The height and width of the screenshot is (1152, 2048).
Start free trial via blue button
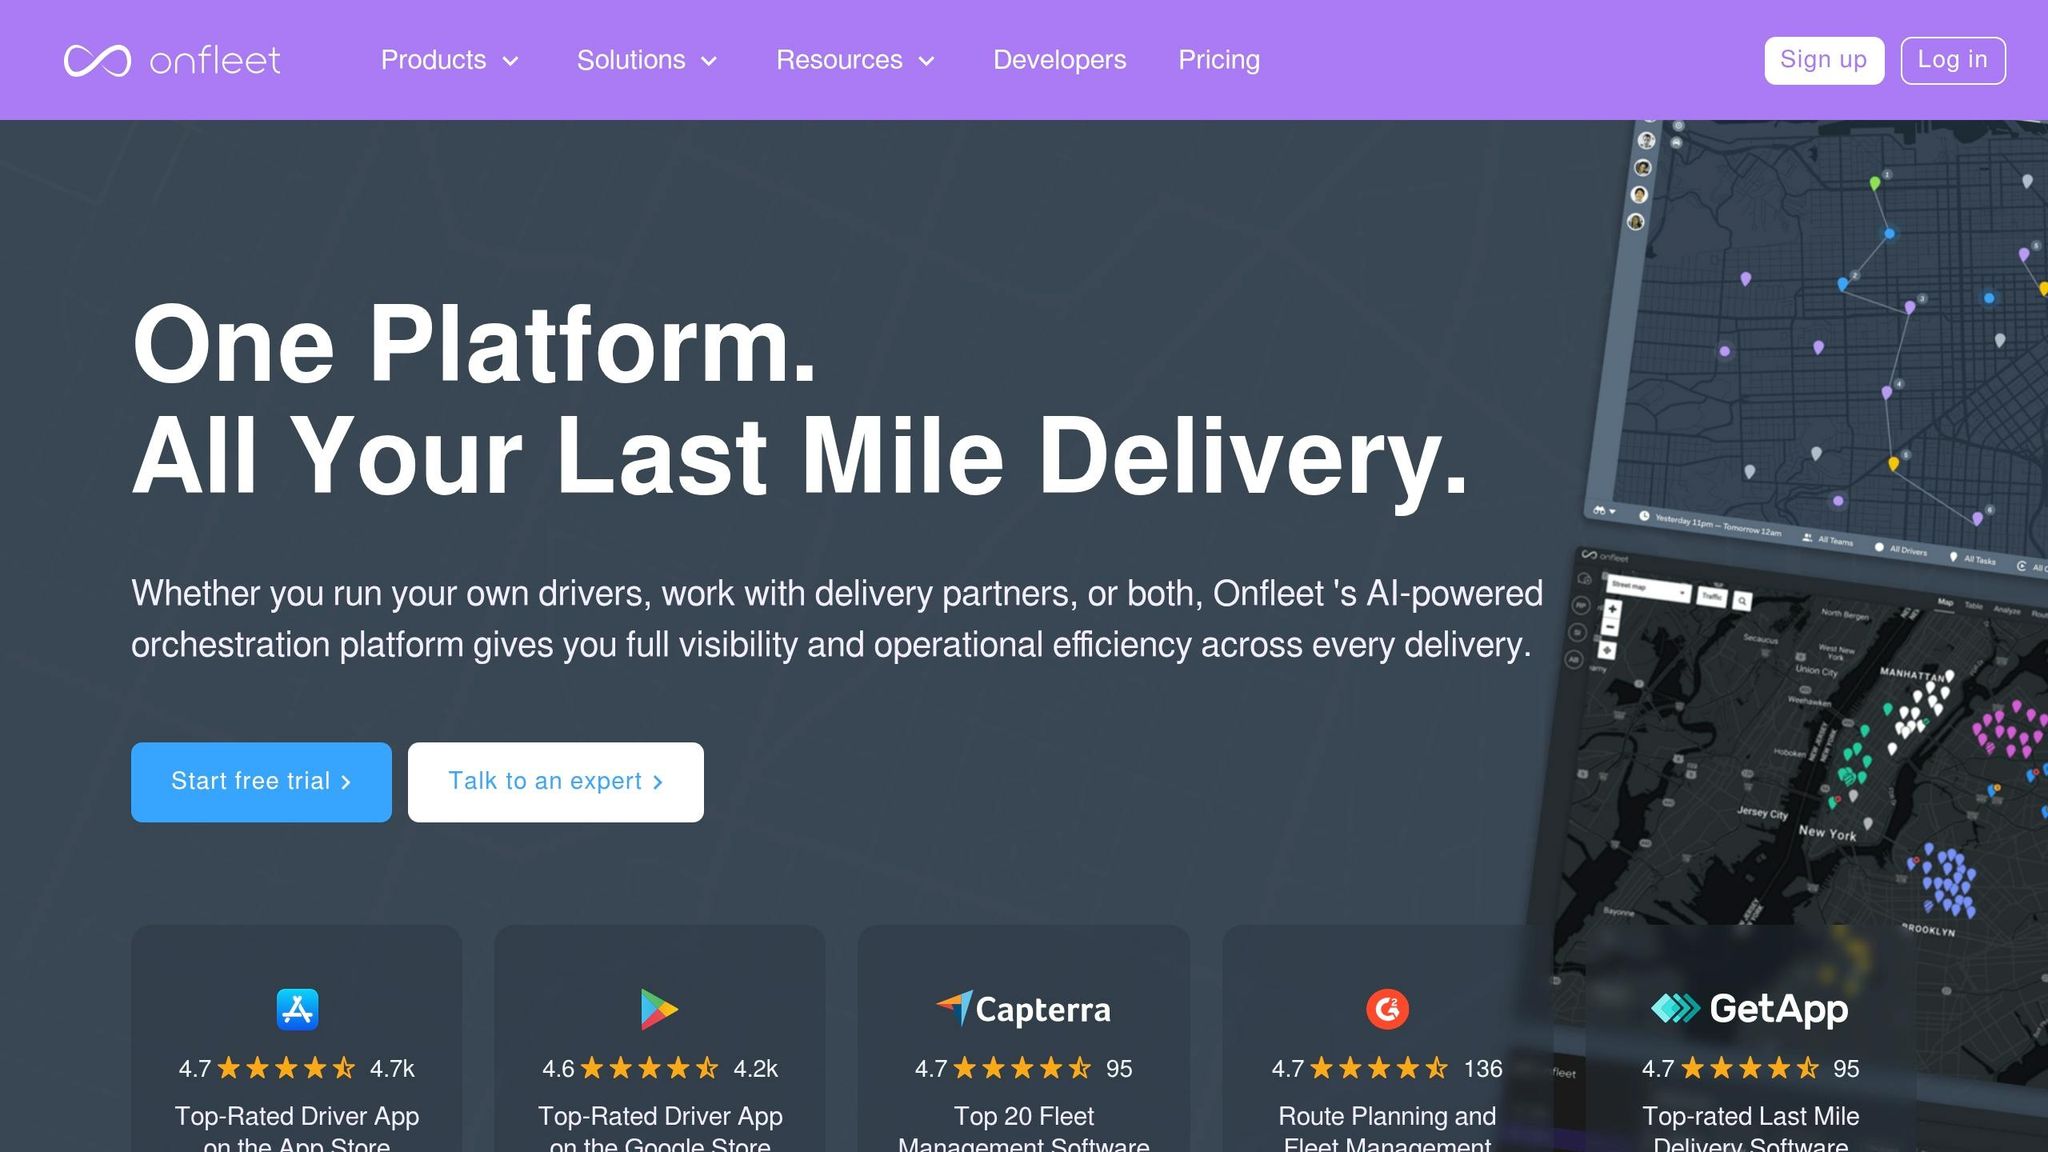tap(261, 782)
